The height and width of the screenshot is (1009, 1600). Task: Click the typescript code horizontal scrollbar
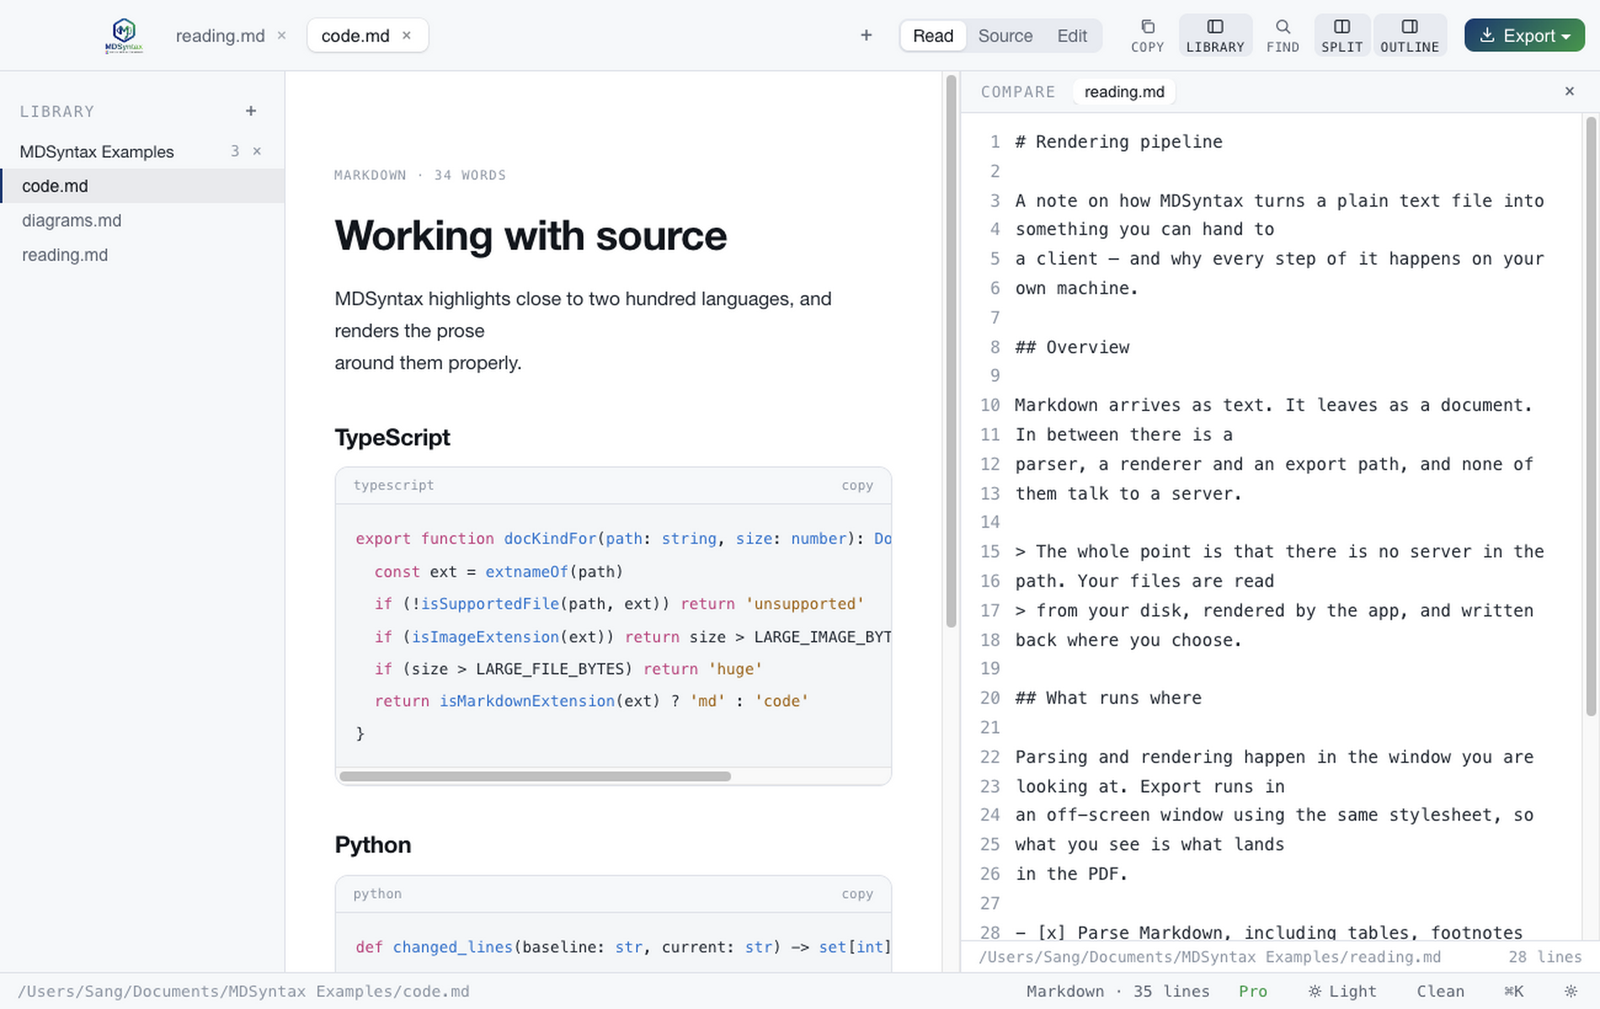tap(535, 776)
